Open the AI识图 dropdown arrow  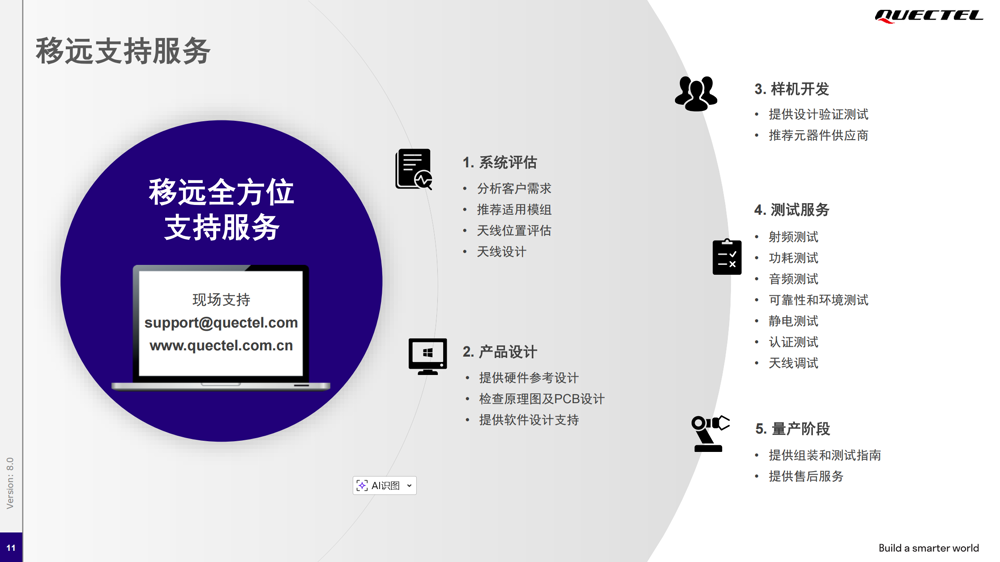pyautogui.click(x=409, y=486)
